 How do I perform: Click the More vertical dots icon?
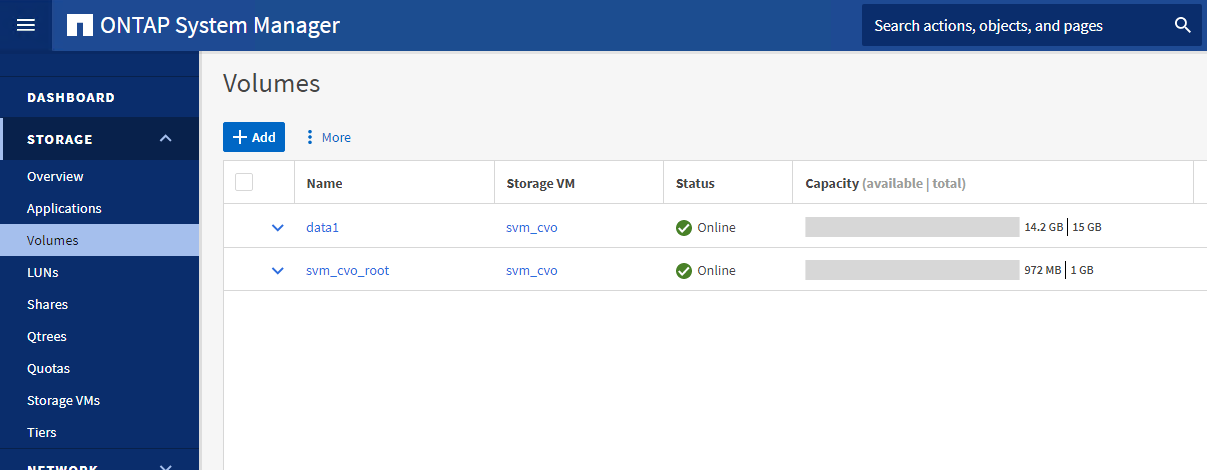pos(310,137)
